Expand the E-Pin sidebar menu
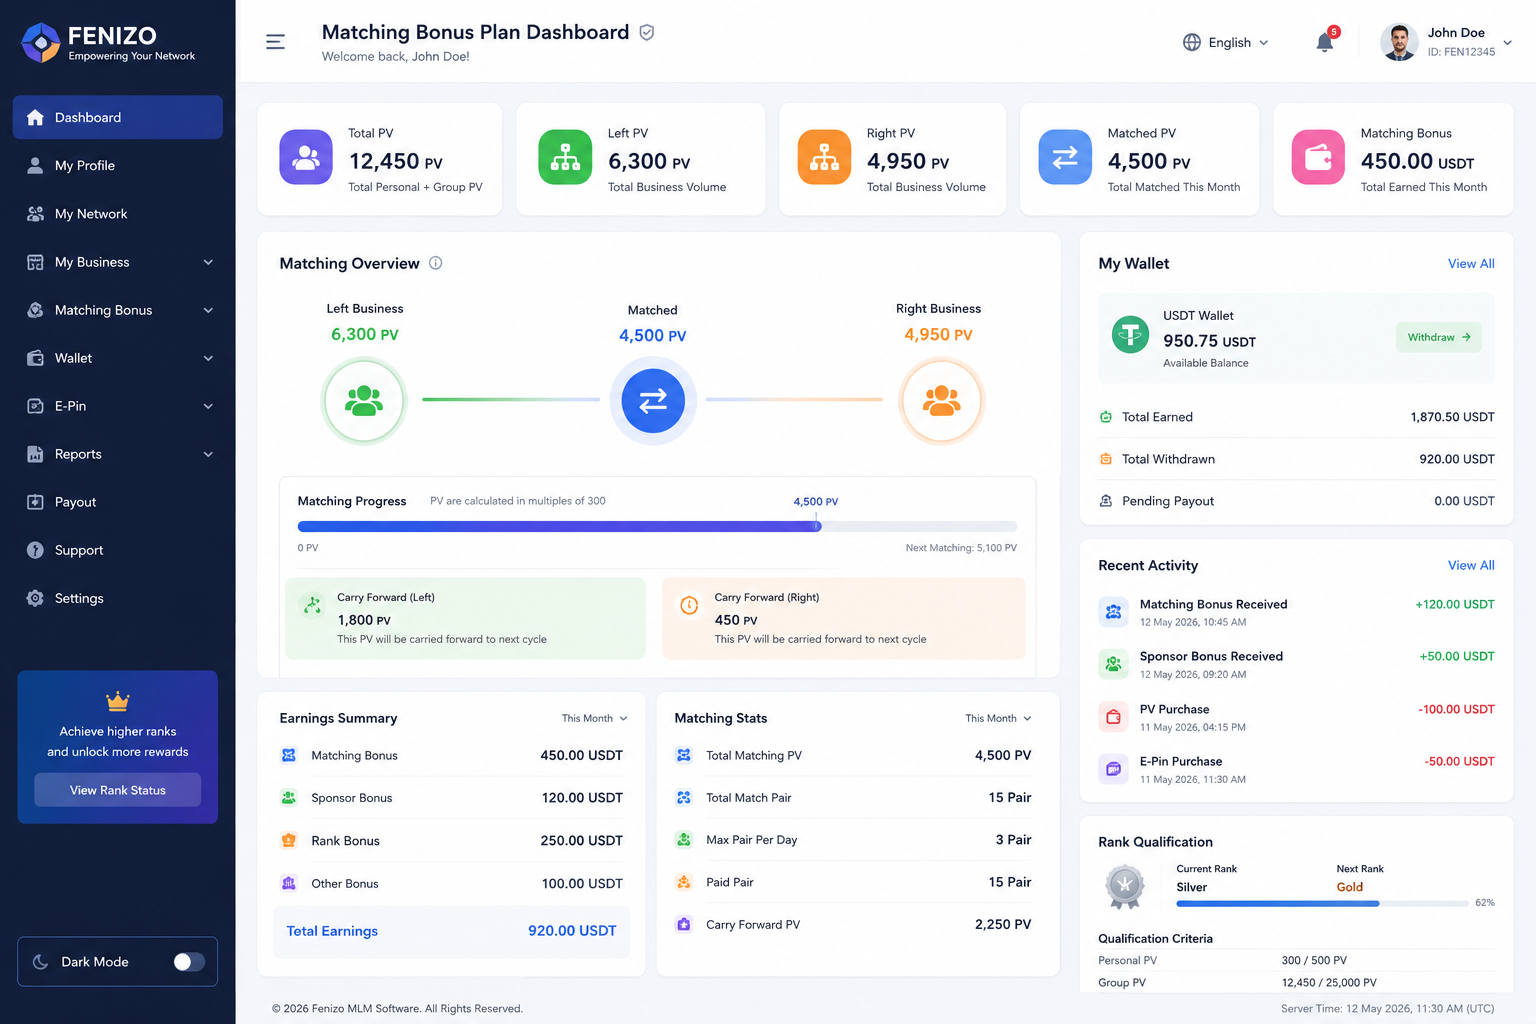Image resolution: width=1536 pixels, height=1024 pixels. [118, 406]
